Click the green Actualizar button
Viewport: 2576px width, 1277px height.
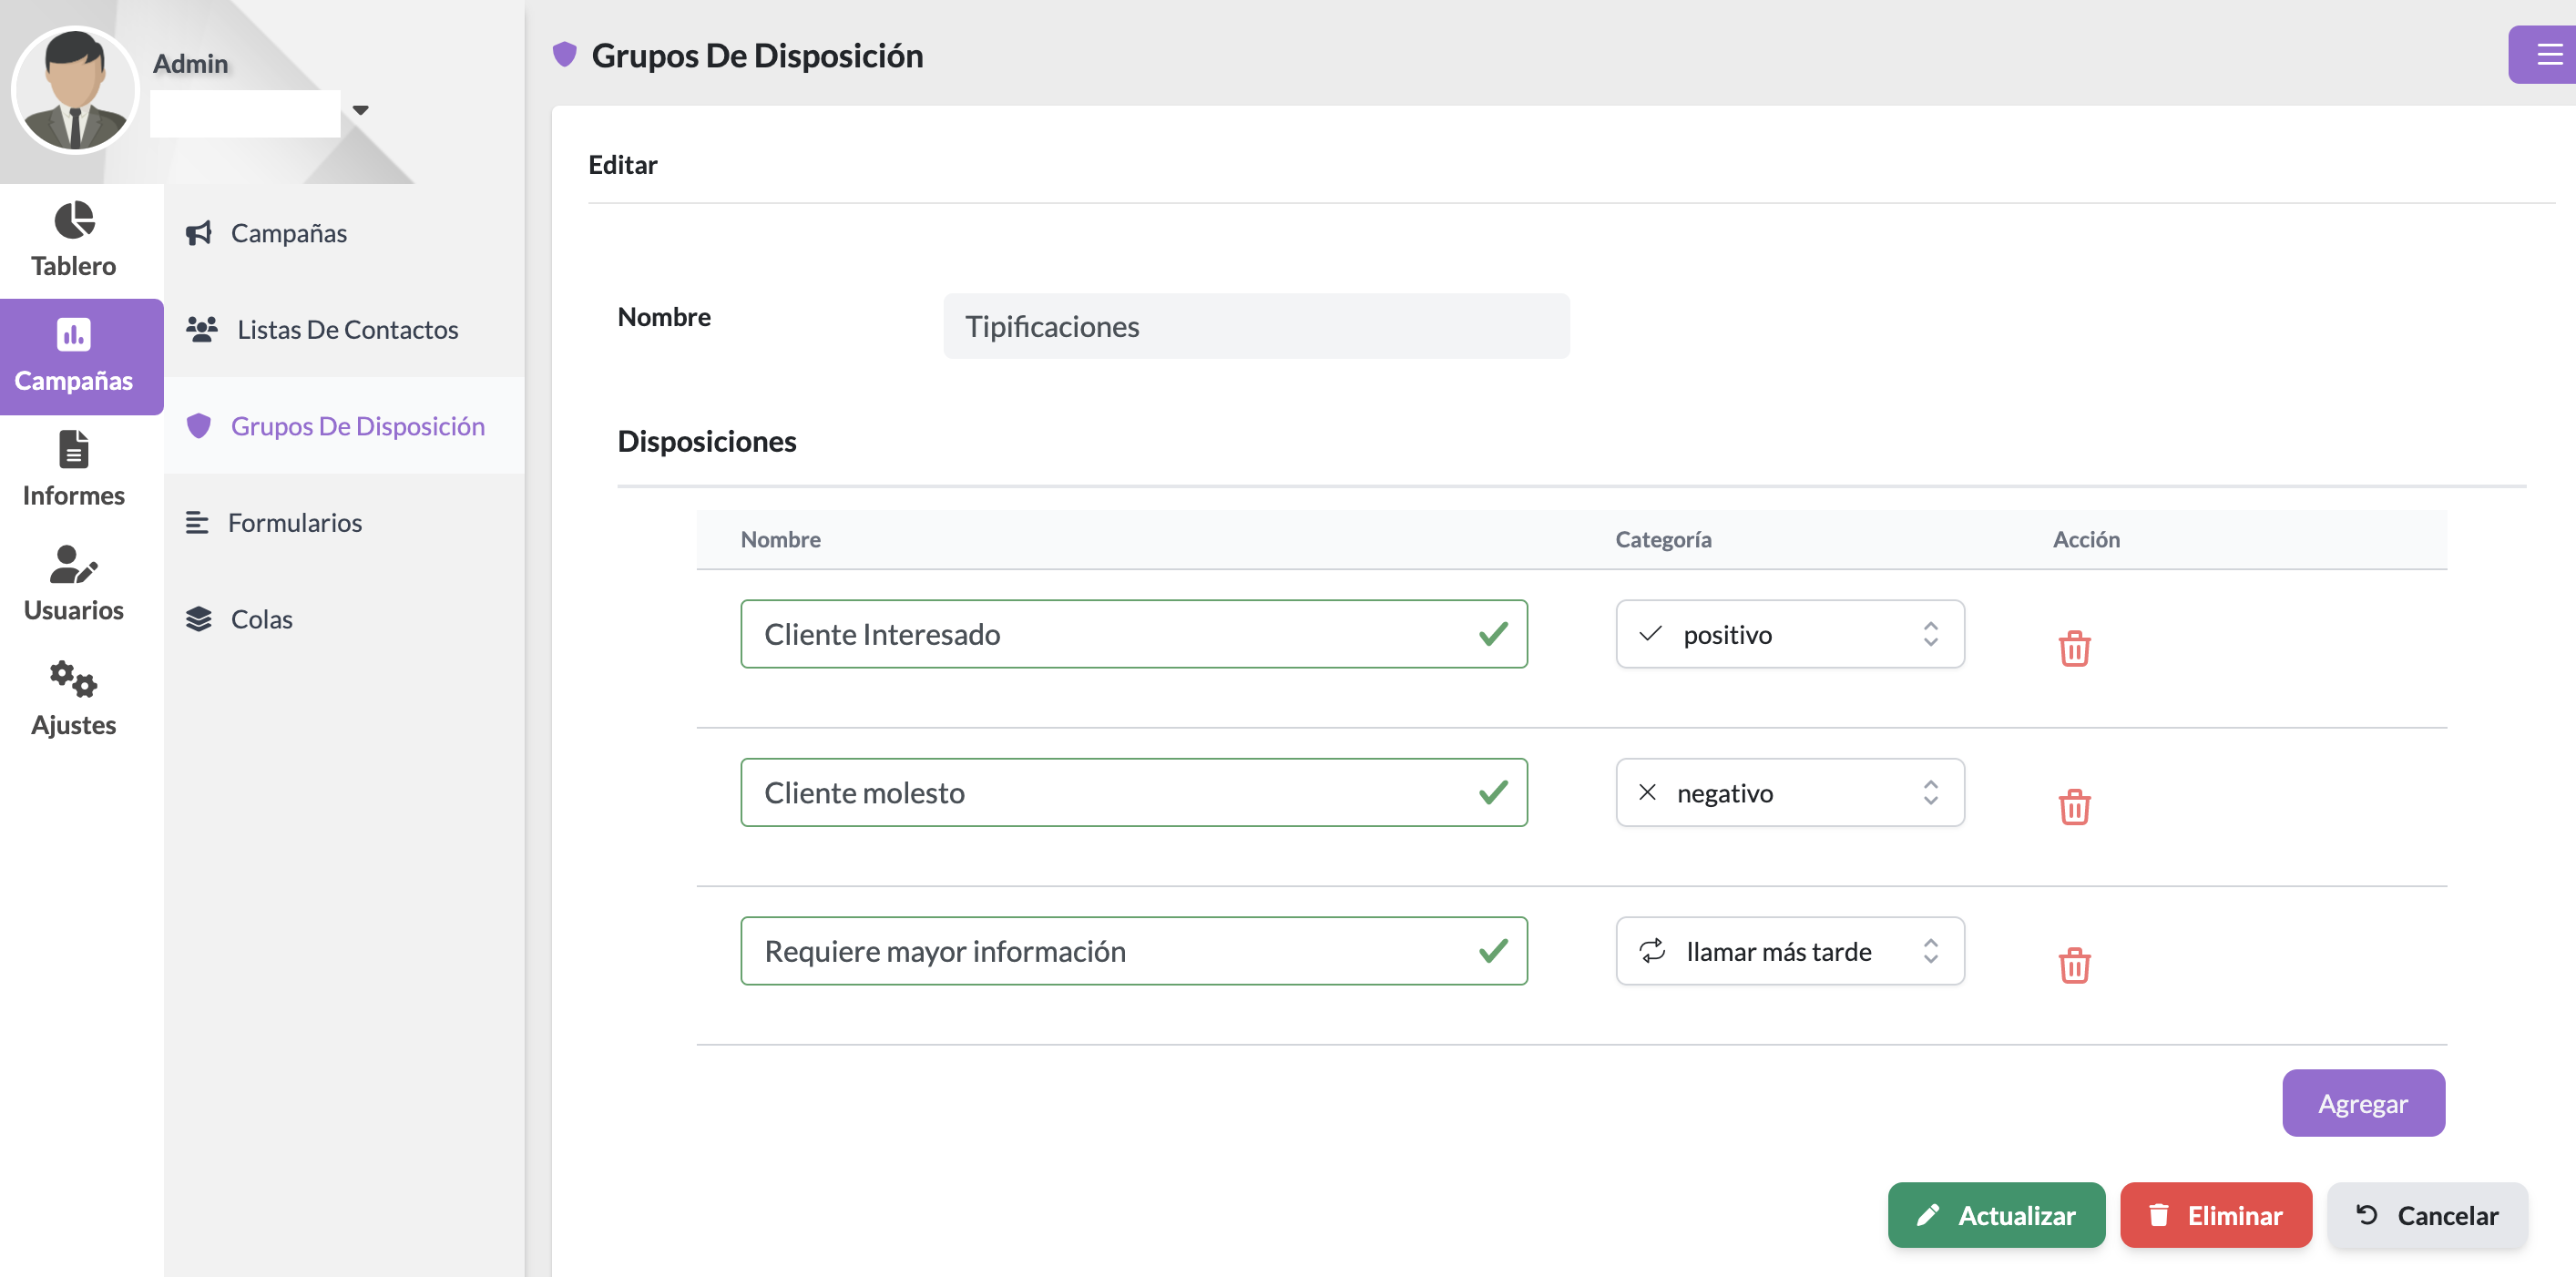(x=1995, y=1215)
